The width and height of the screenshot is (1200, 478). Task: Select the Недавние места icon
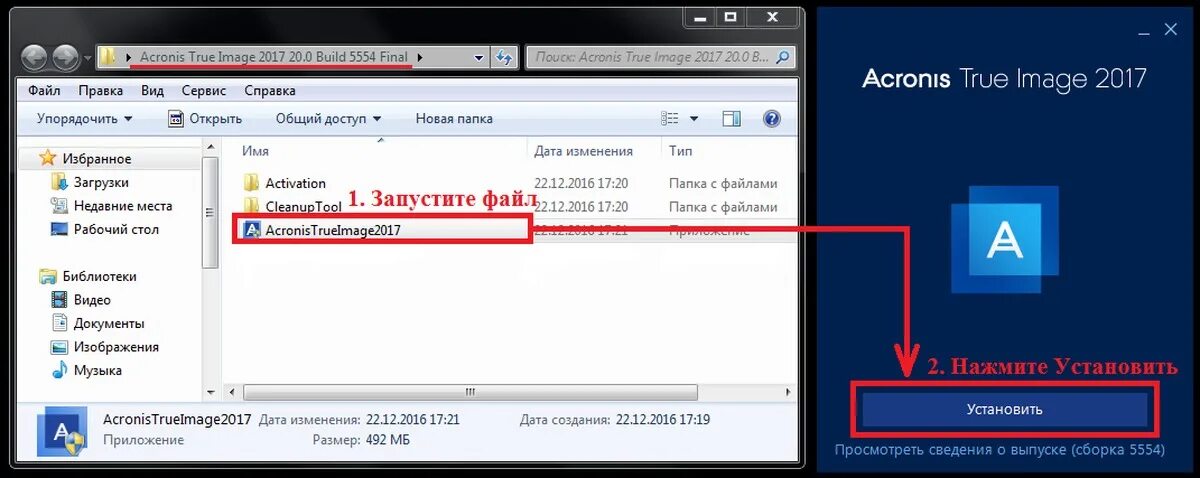[59, 205]
